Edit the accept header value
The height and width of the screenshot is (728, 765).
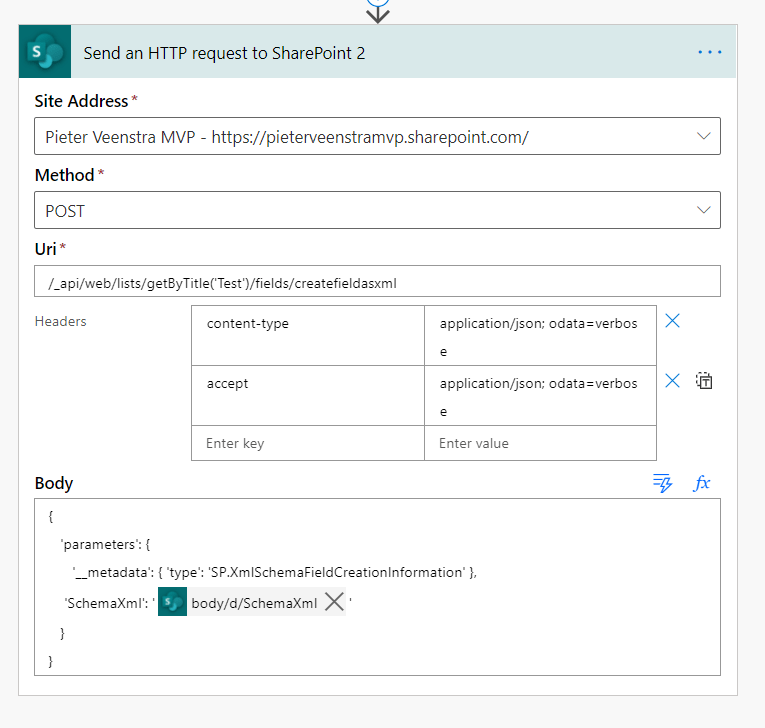(x=540, y=395)
